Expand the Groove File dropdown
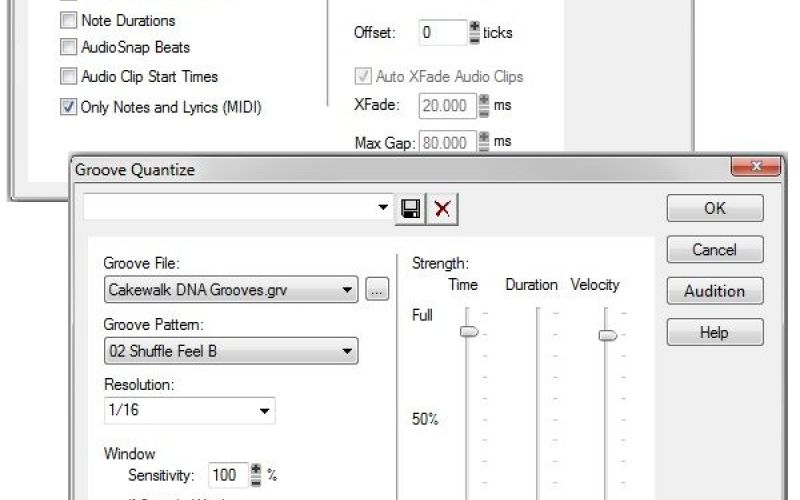 click(x=347, y=291)
